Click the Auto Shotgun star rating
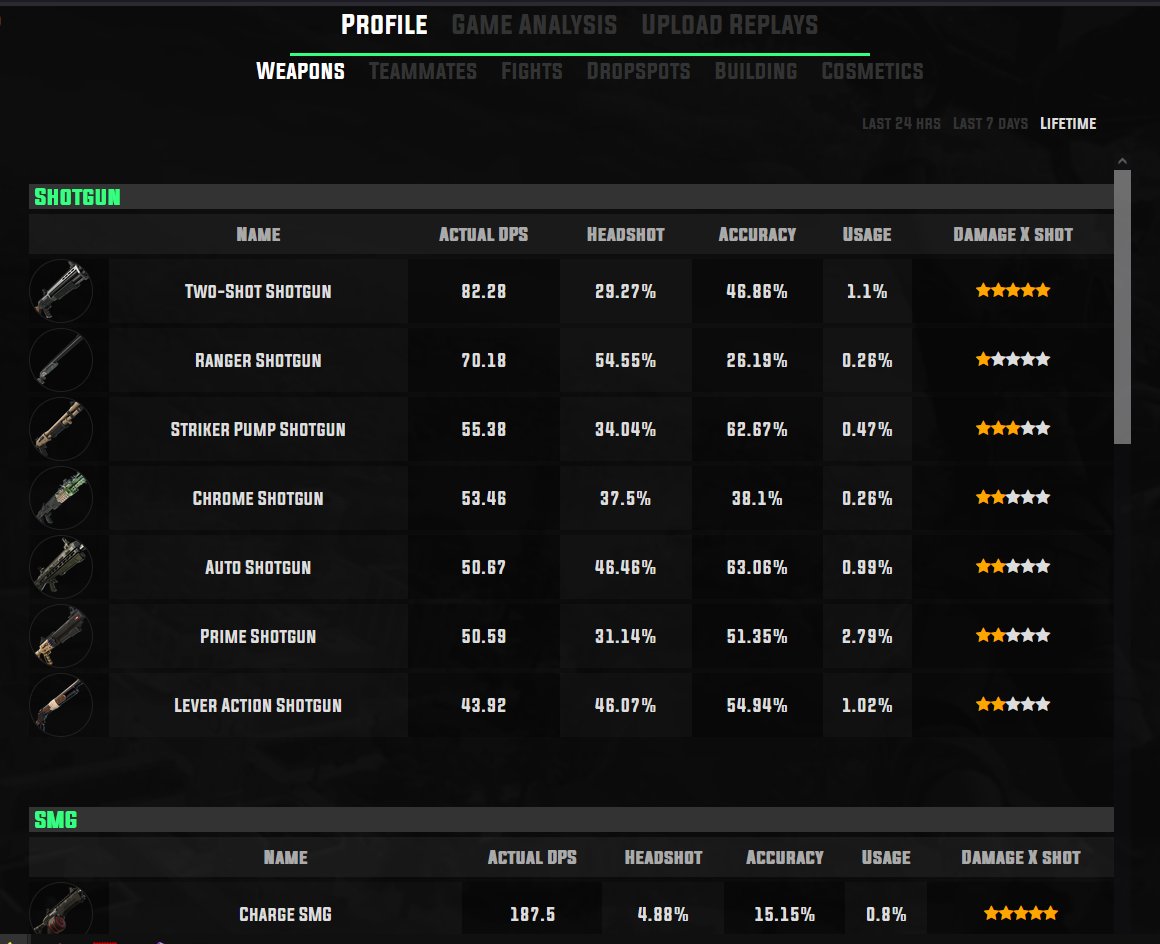 (x=1013, y=567)
